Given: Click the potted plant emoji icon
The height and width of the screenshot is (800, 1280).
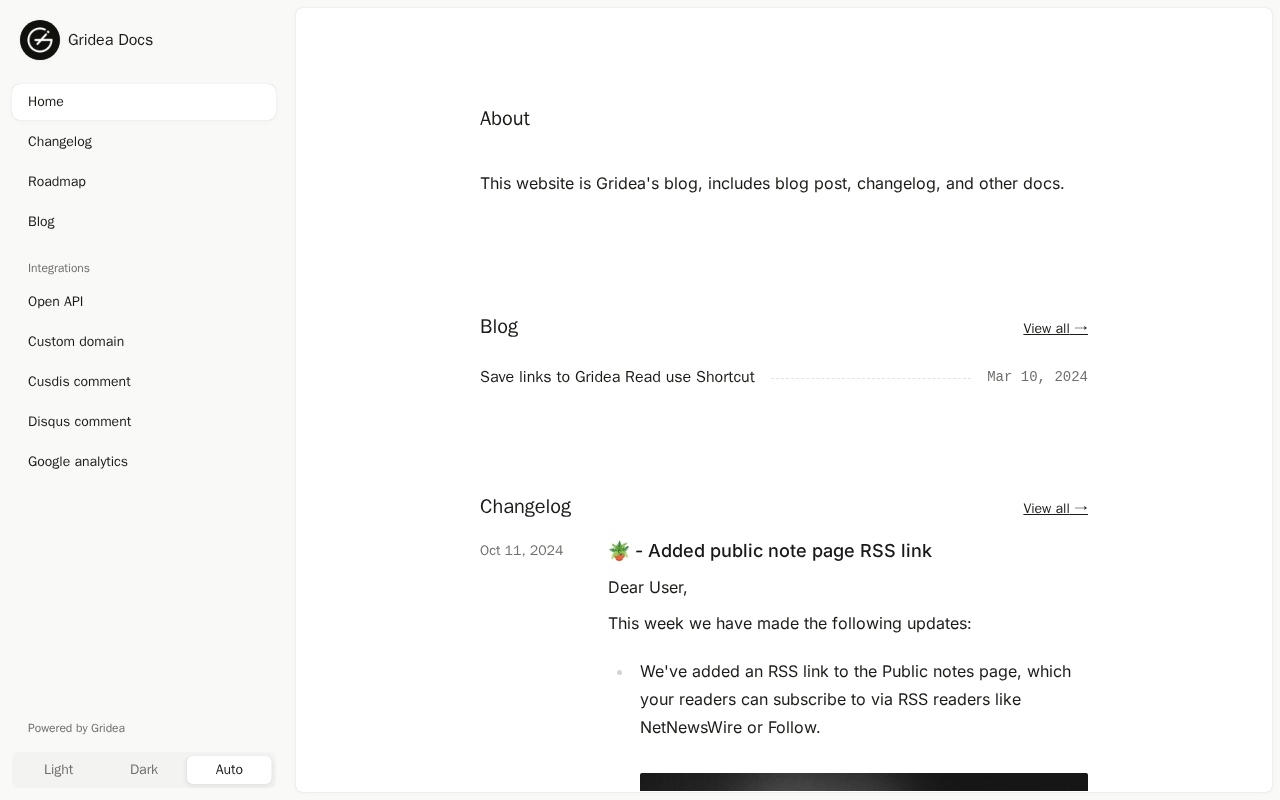Looking at the screenshot, I should click(619, 551).
